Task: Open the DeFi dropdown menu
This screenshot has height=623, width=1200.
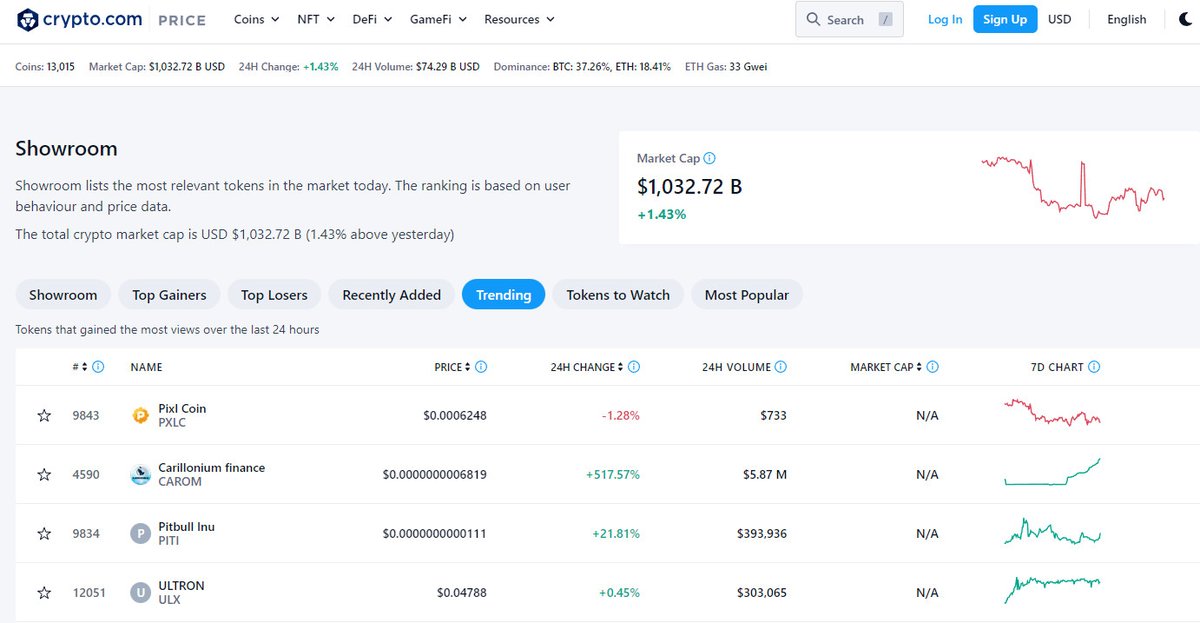Action: tap(372, 19)
